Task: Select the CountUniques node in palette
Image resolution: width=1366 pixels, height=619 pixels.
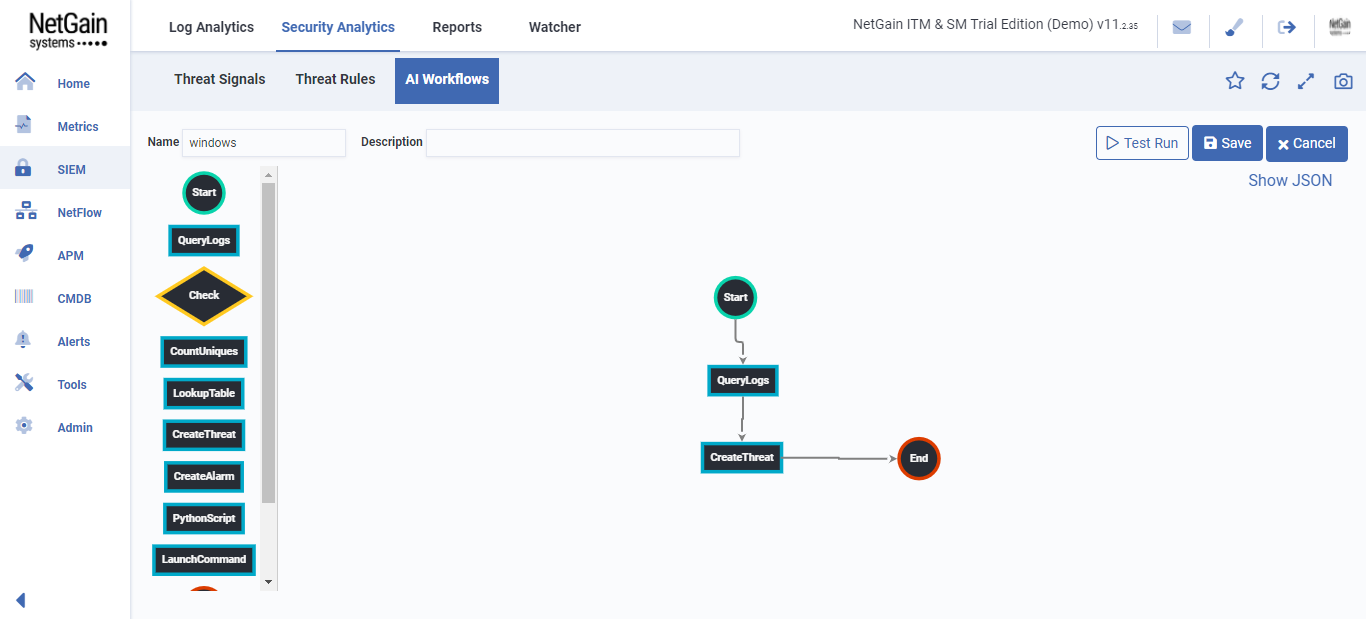Action: click(x=204, y=352)
